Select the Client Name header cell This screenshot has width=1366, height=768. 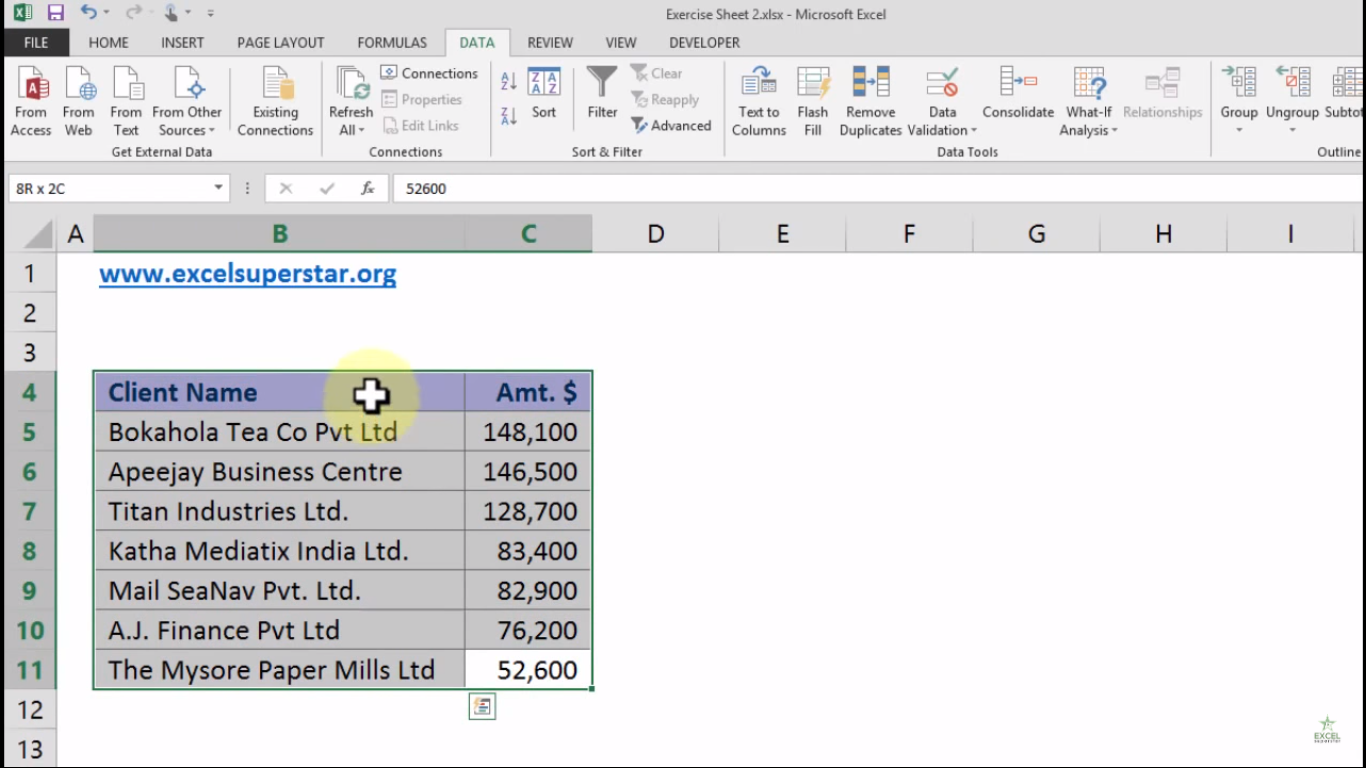click(279, 392)
